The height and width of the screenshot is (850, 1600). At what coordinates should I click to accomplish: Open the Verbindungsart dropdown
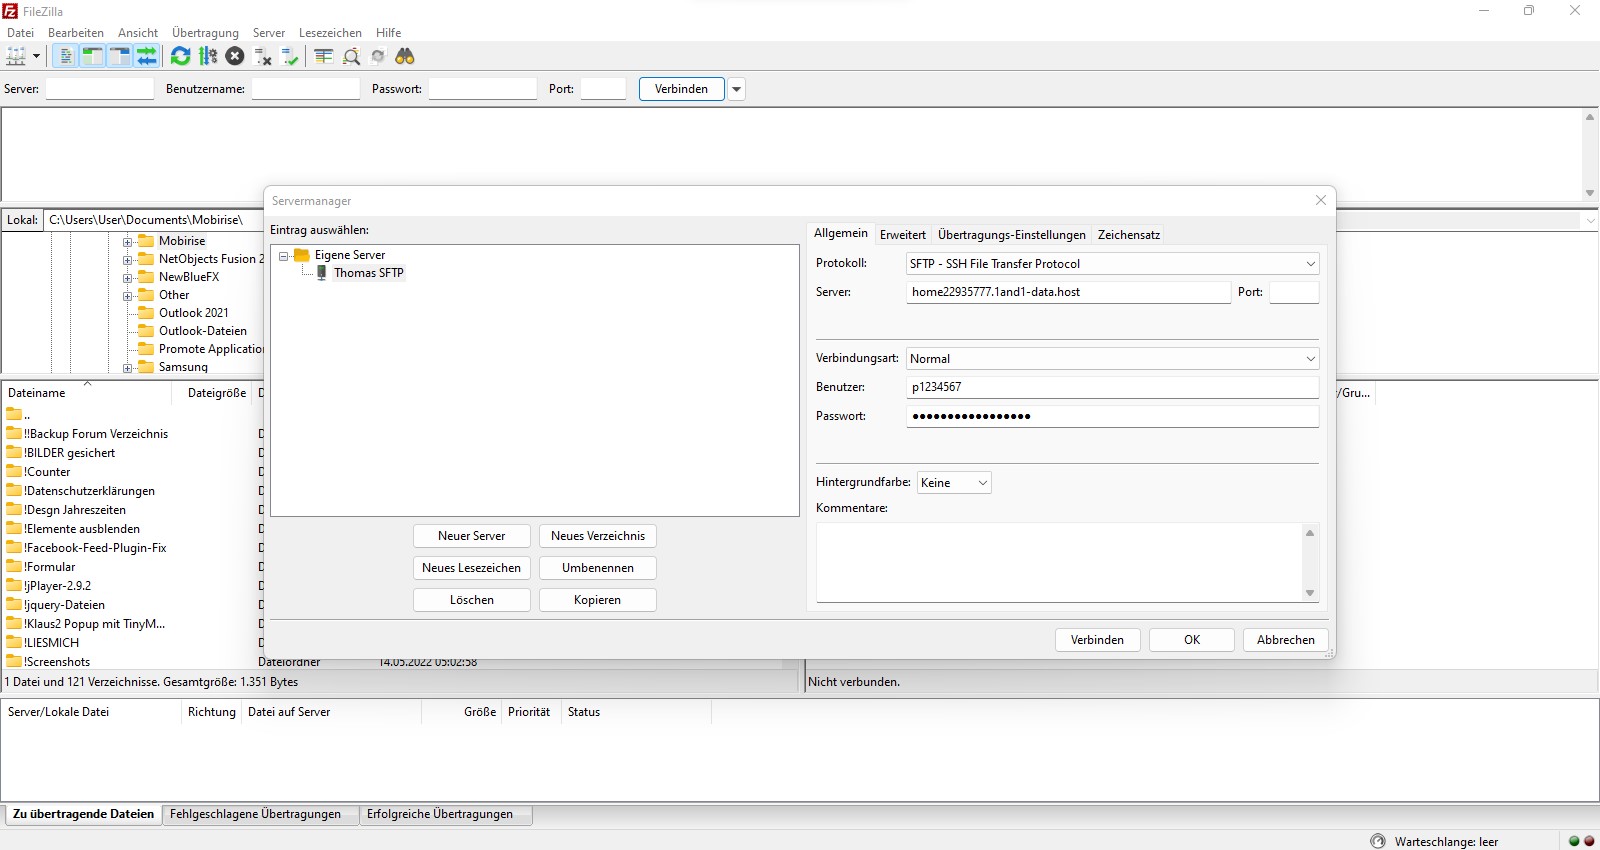point(1112,359)
